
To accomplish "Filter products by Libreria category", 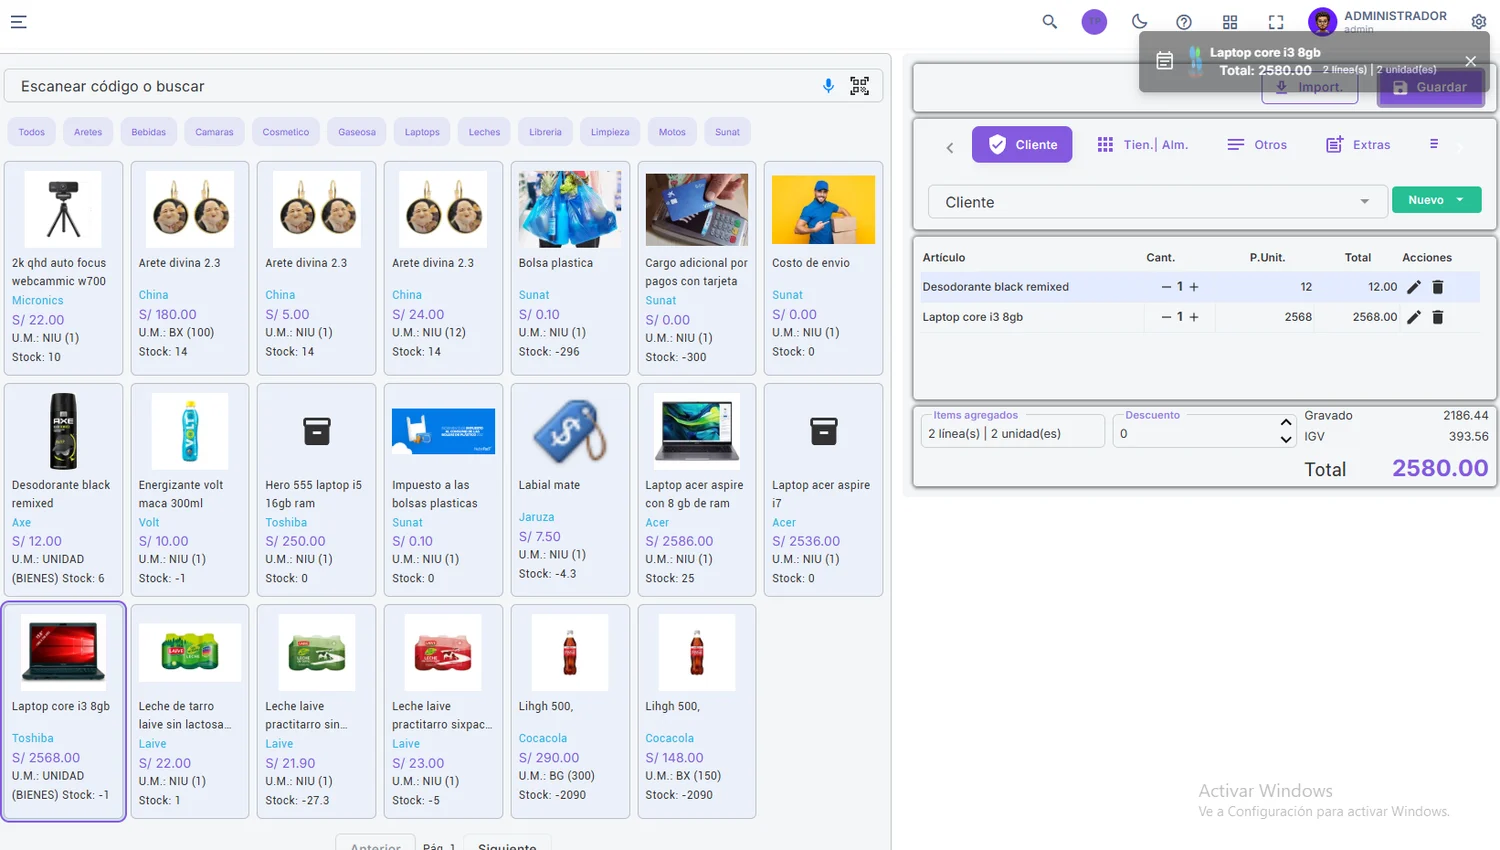I will (546, 132).
